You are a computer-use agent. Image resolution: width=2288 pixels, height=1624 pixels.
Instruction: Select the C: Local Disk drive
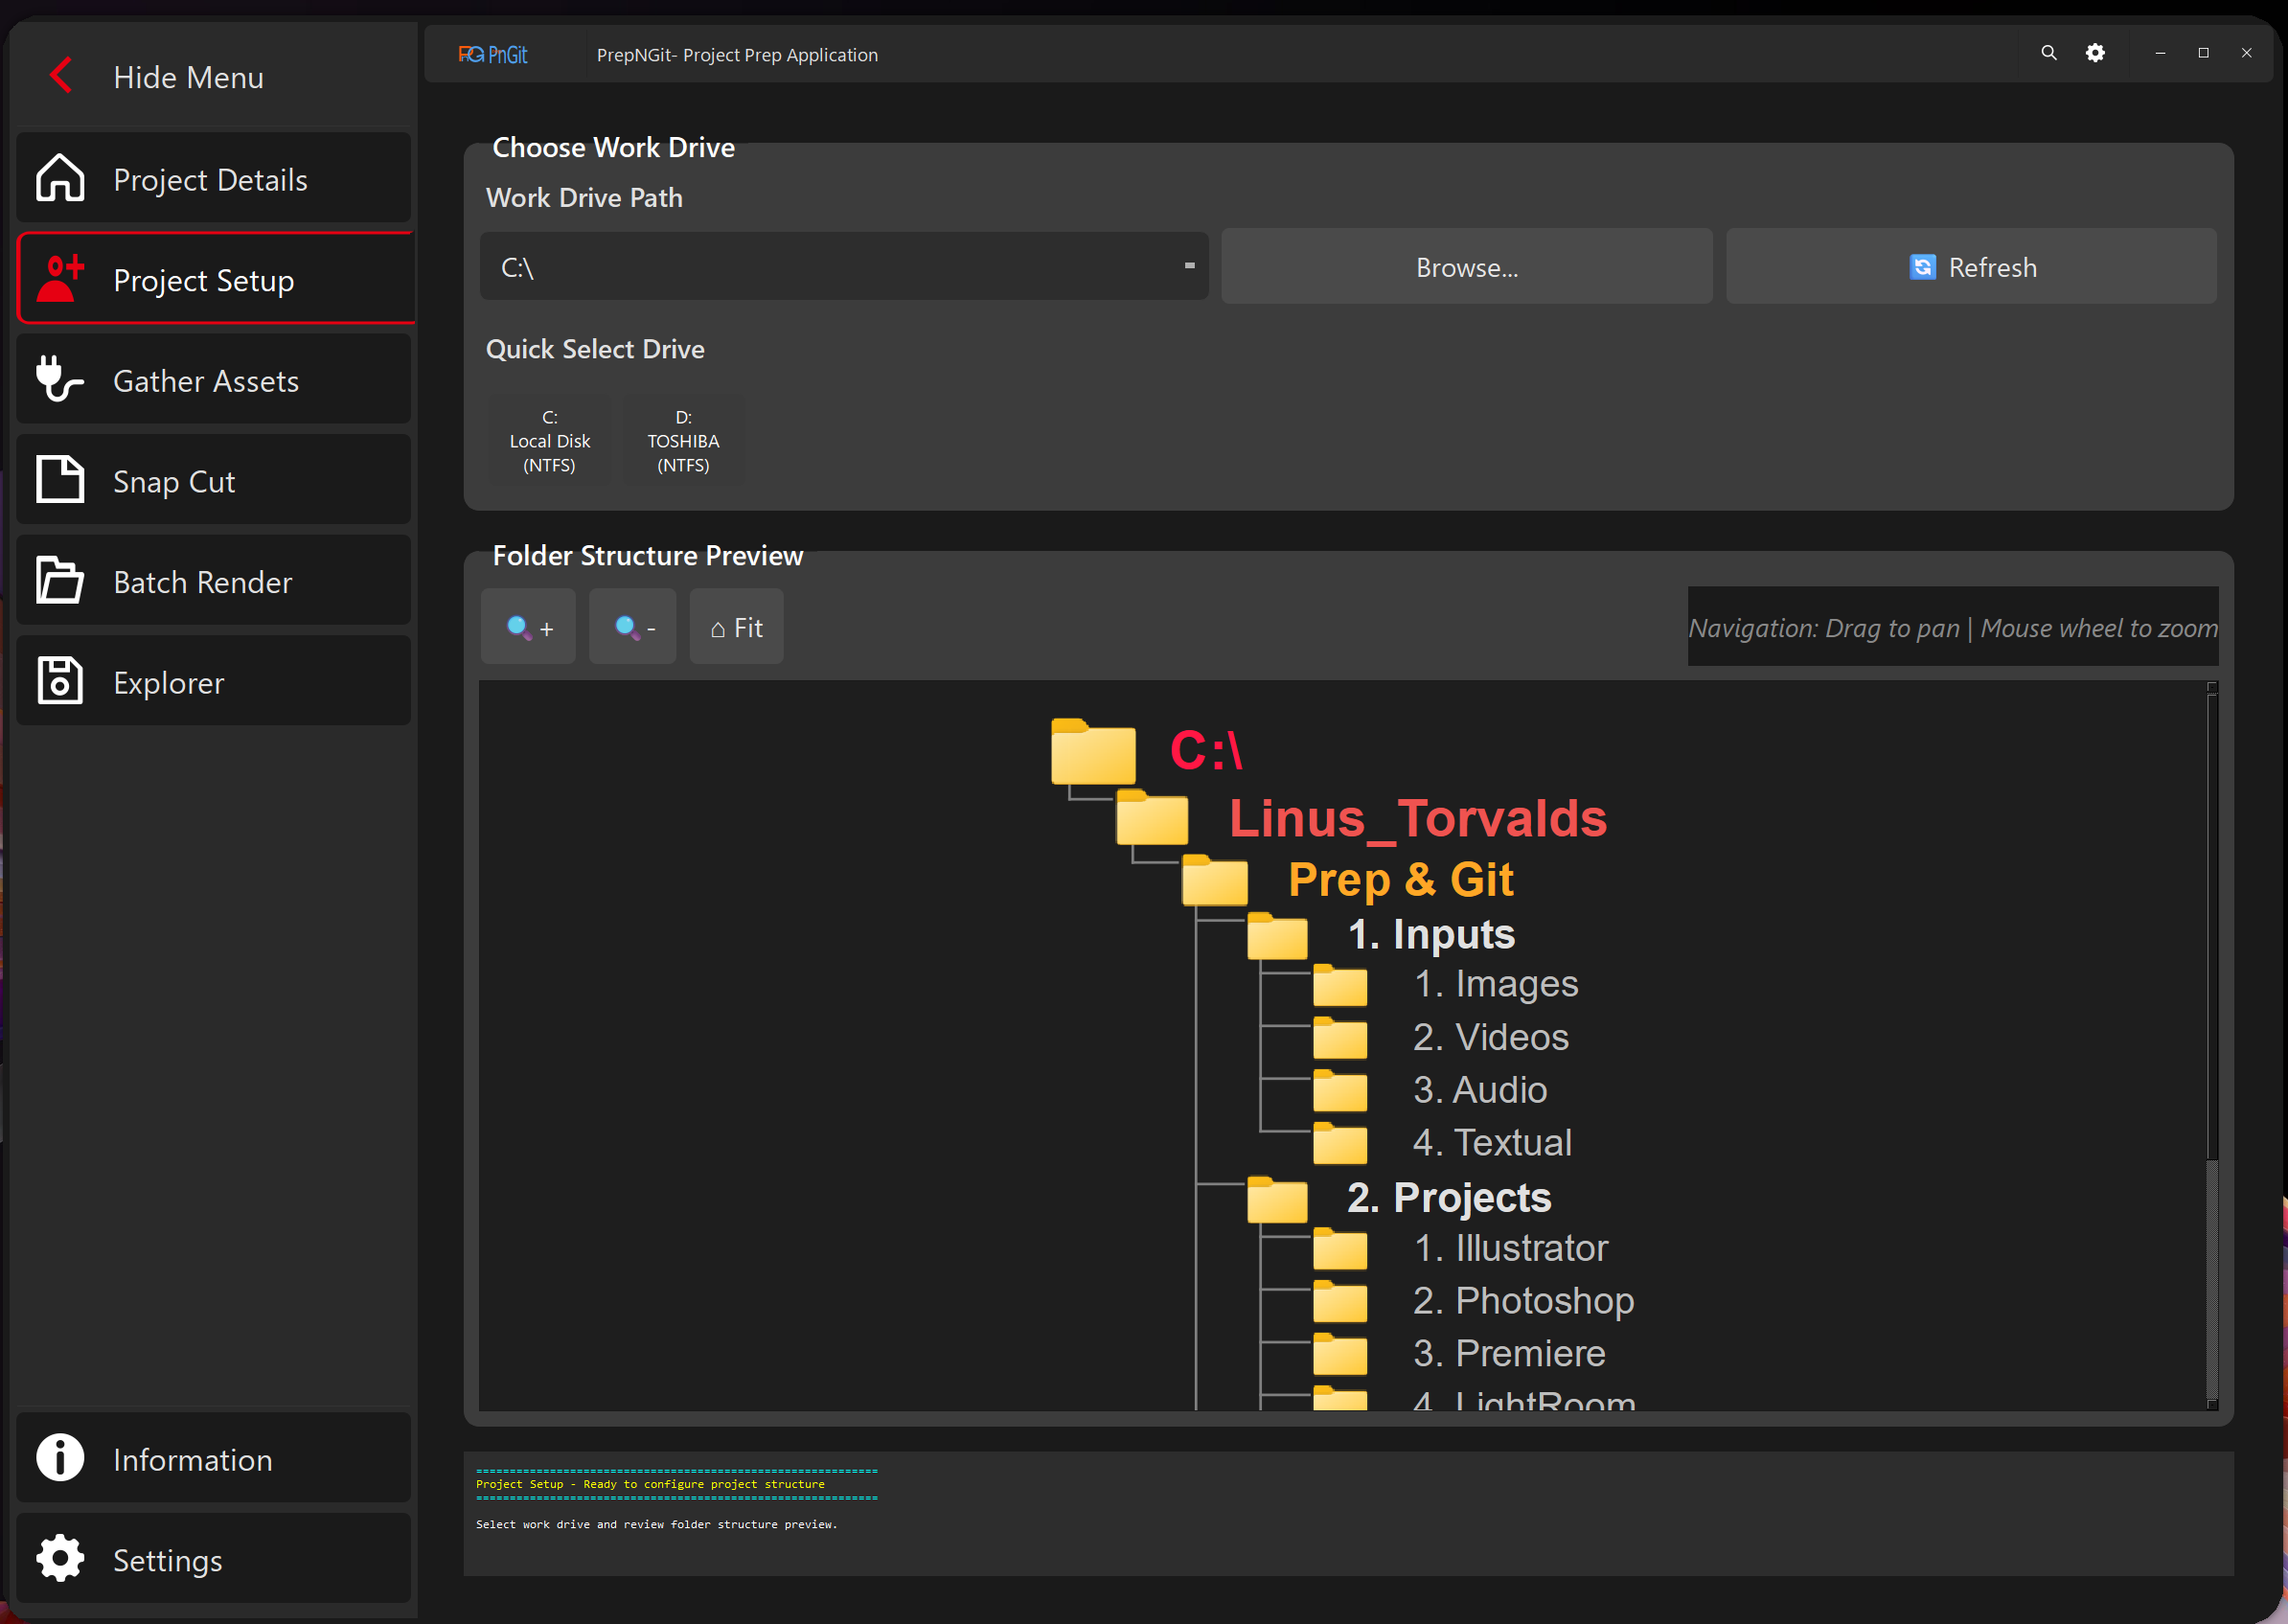(549, 441)
